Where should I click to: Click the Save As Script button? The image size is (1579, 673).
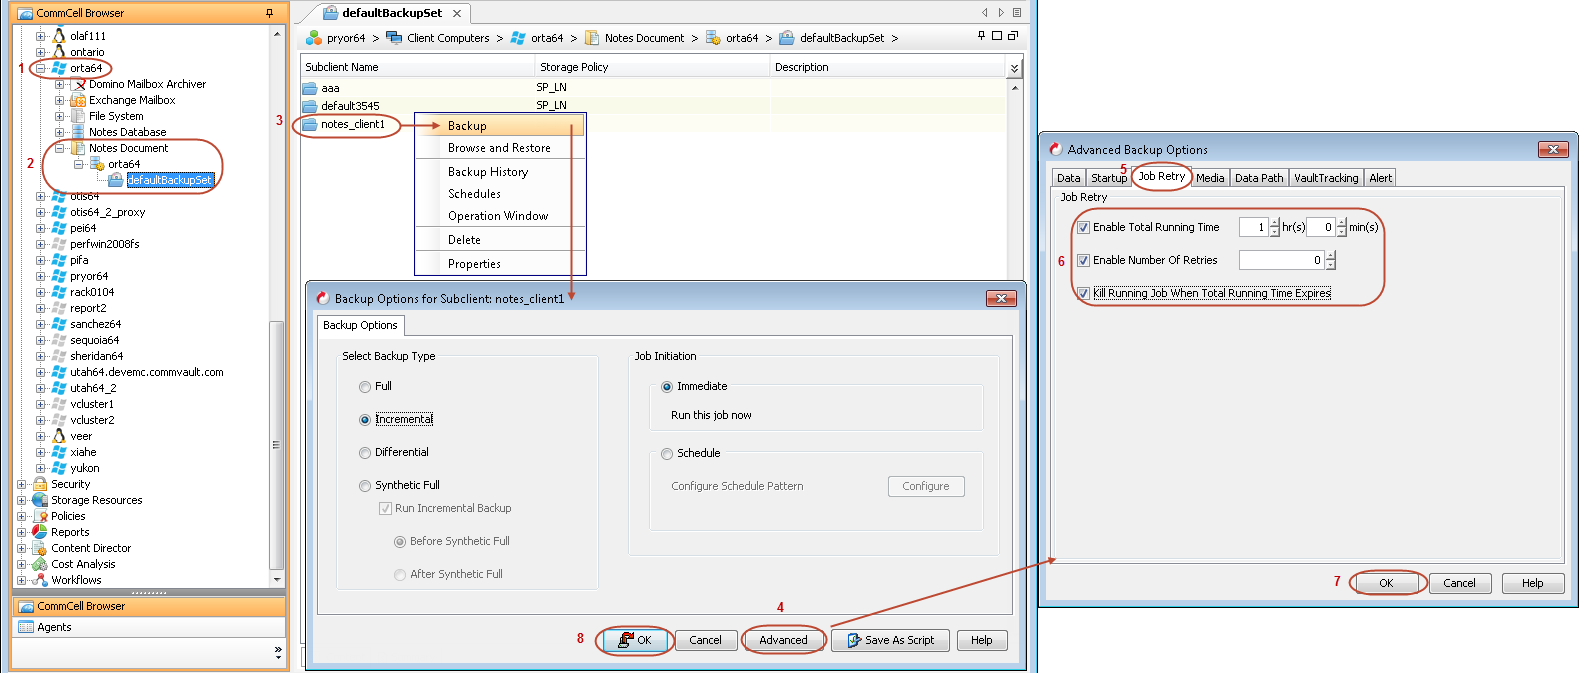click(890, 640)
